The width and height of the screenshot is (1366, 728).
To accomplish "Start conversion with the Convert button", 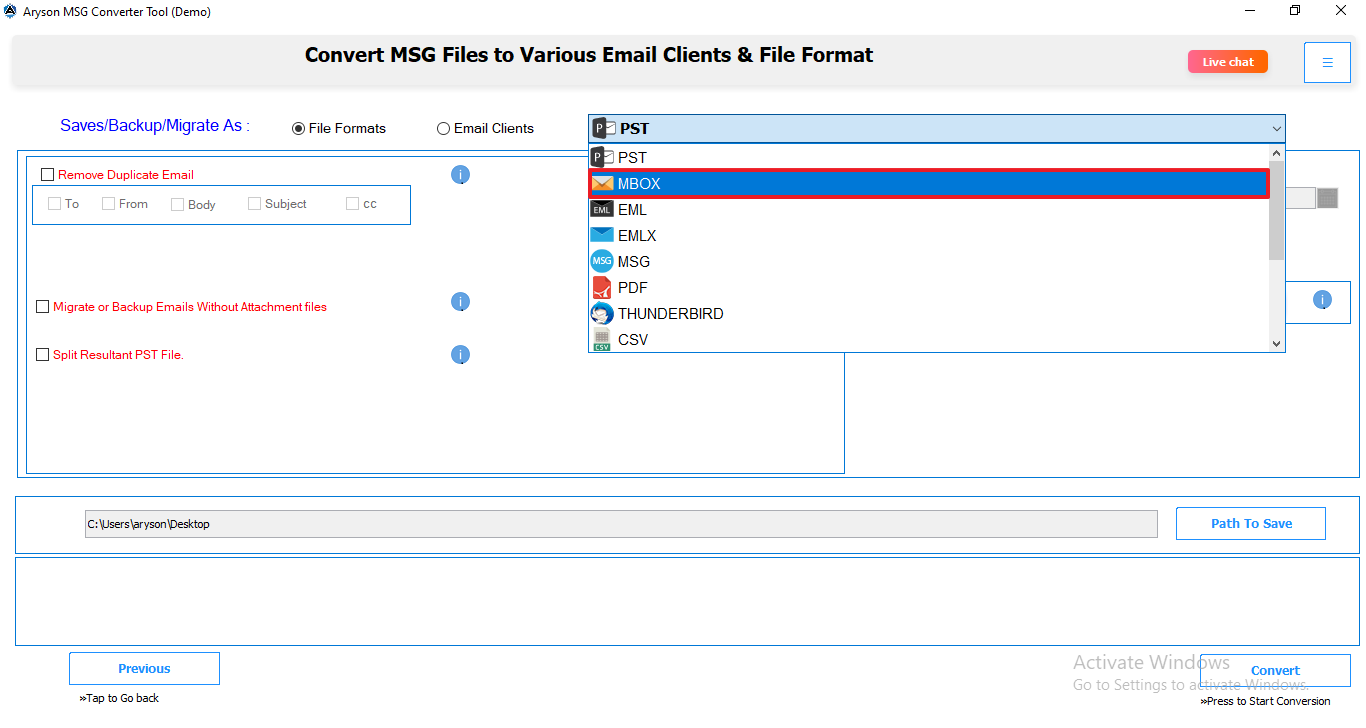I will click(x=1275, y=671).
